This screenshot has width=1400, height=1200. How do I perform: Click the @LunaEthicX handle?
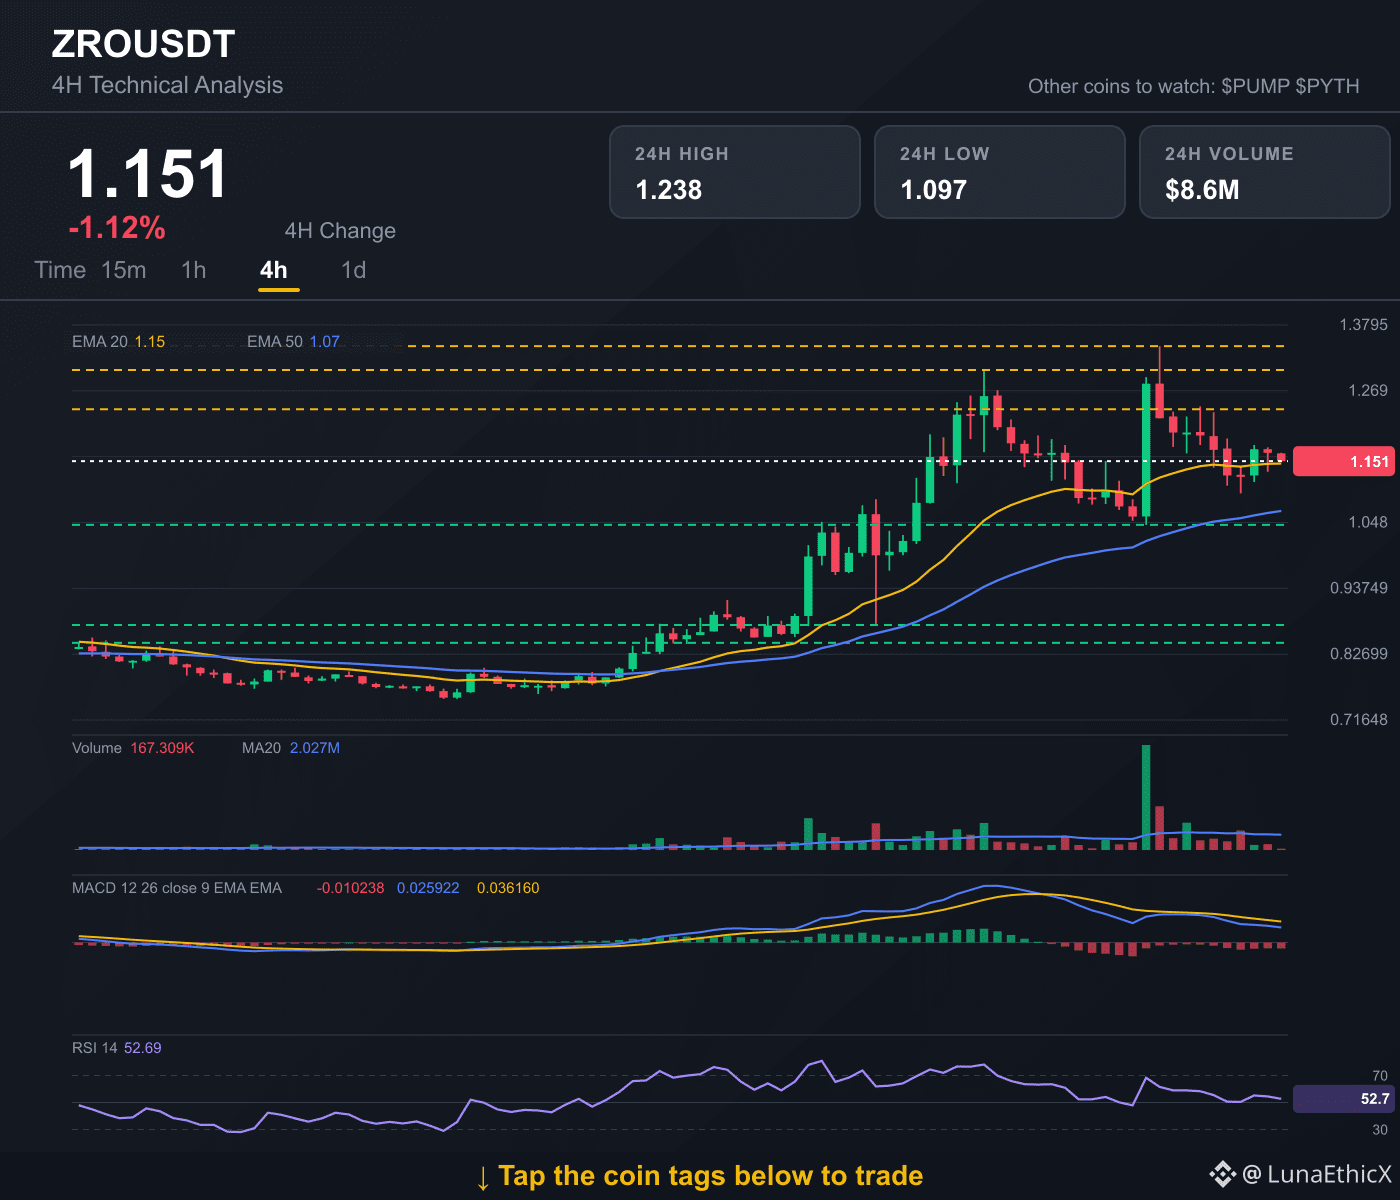[x=1317, y=1174]
